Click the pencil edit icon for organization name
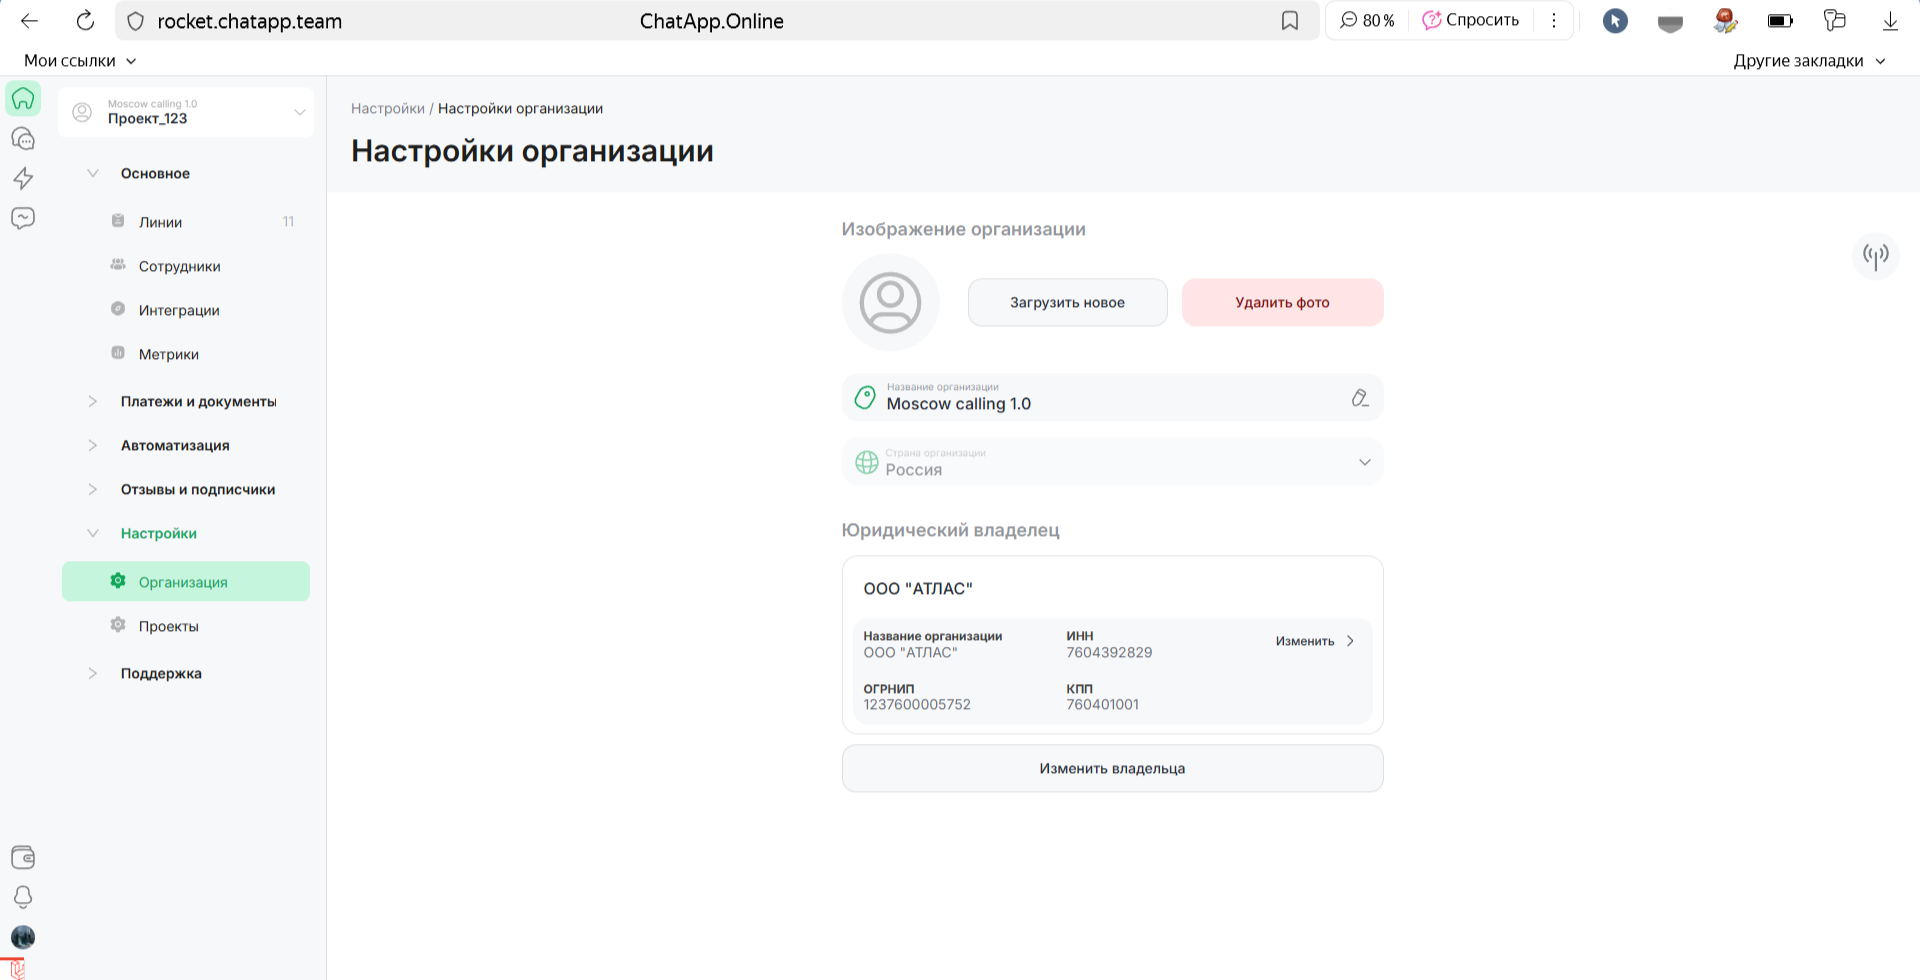Screen dimensions: 1920x980 [x=1359, y=398]
